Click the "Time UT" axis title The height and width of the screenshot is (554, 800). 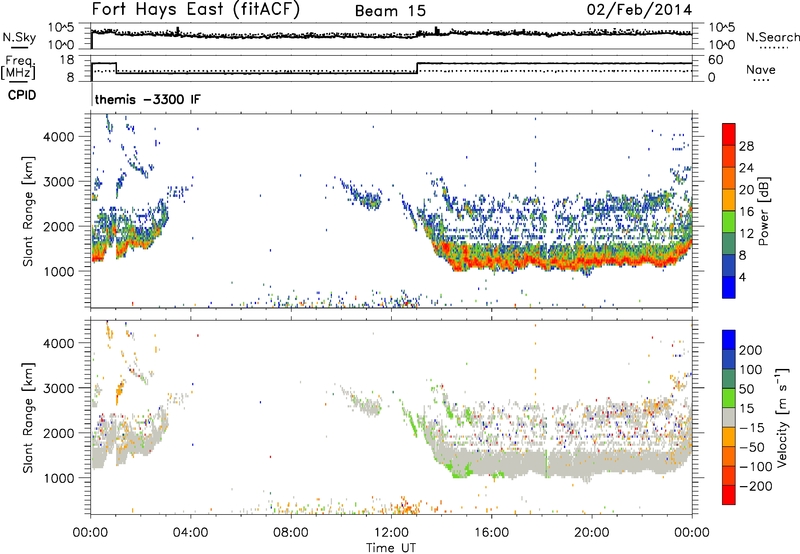tap(391, 547)
